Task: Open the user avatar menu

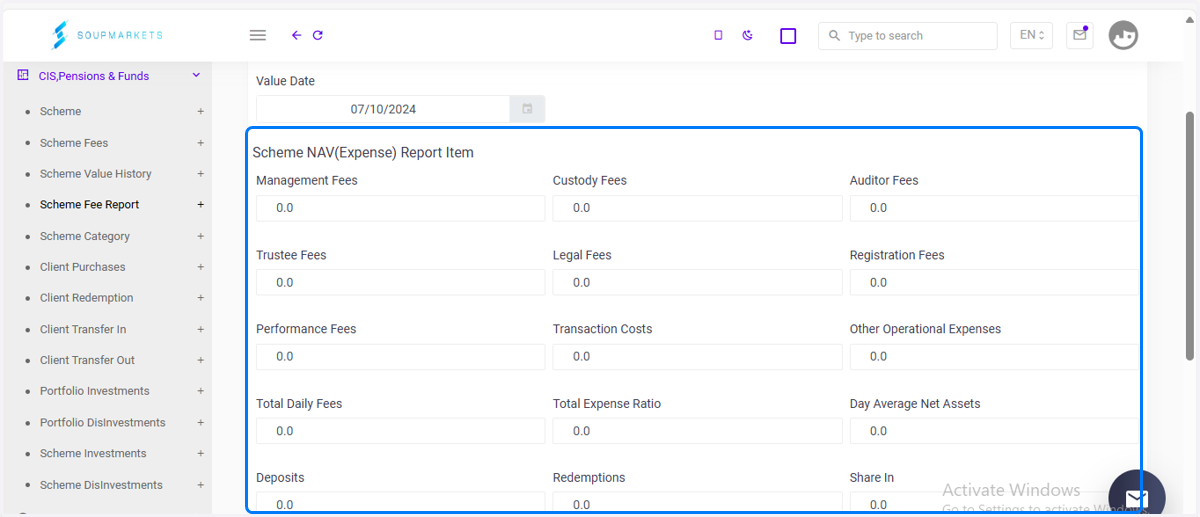Action: click(x=1123, y=35)
